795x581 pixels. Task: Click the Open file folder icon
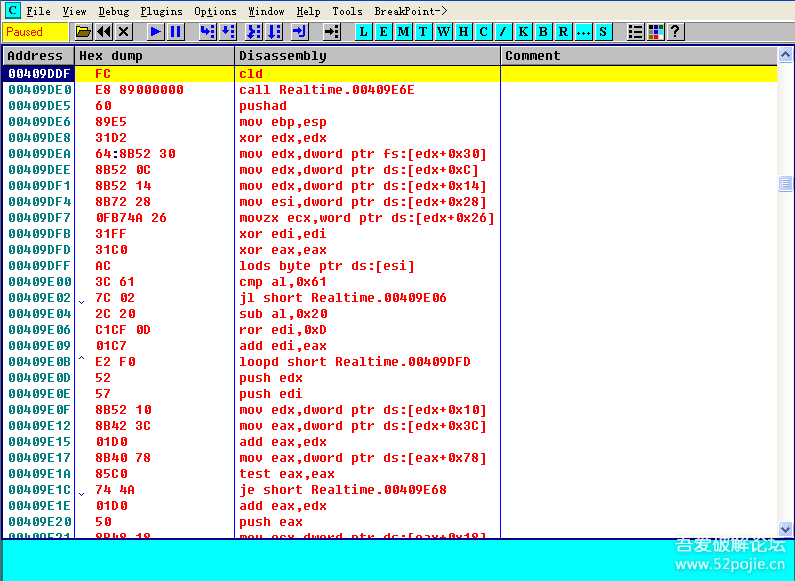(x=83, y=32)
